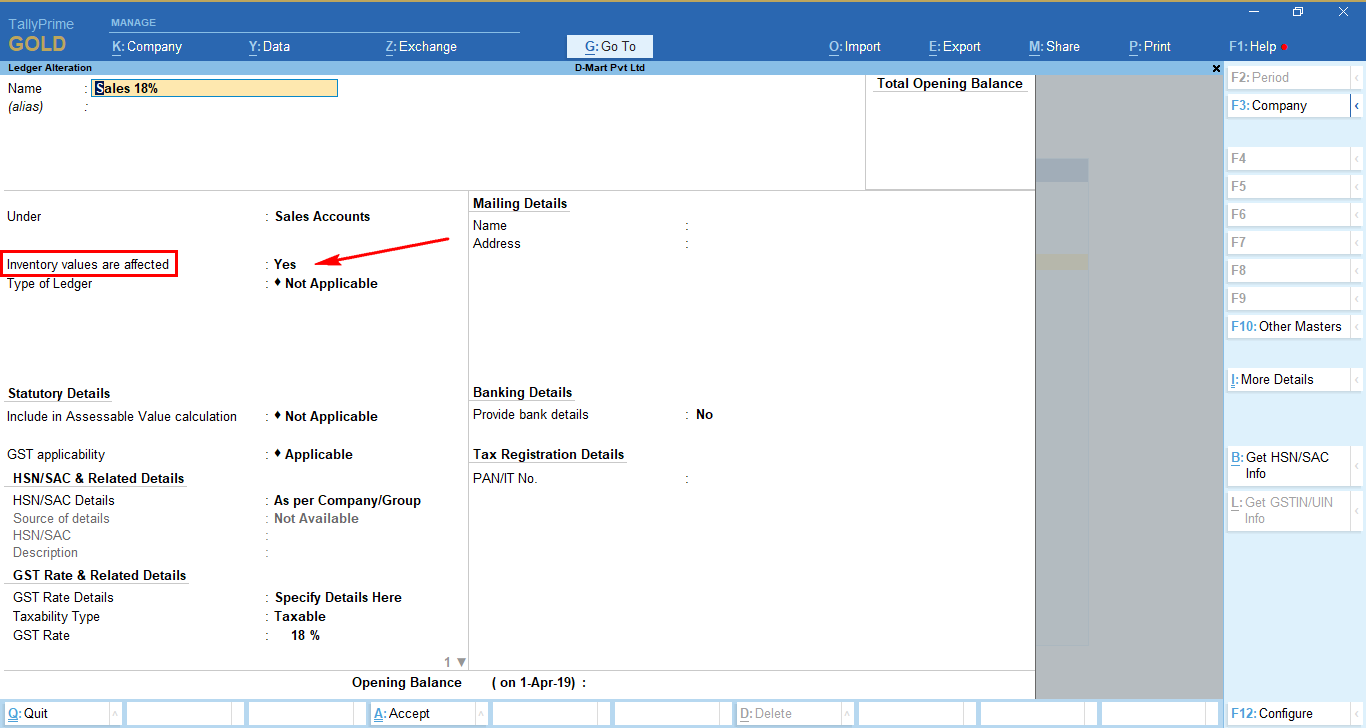
Task: Toggle the Inventory values are affected Yes value
Action: tap(285, 265)
